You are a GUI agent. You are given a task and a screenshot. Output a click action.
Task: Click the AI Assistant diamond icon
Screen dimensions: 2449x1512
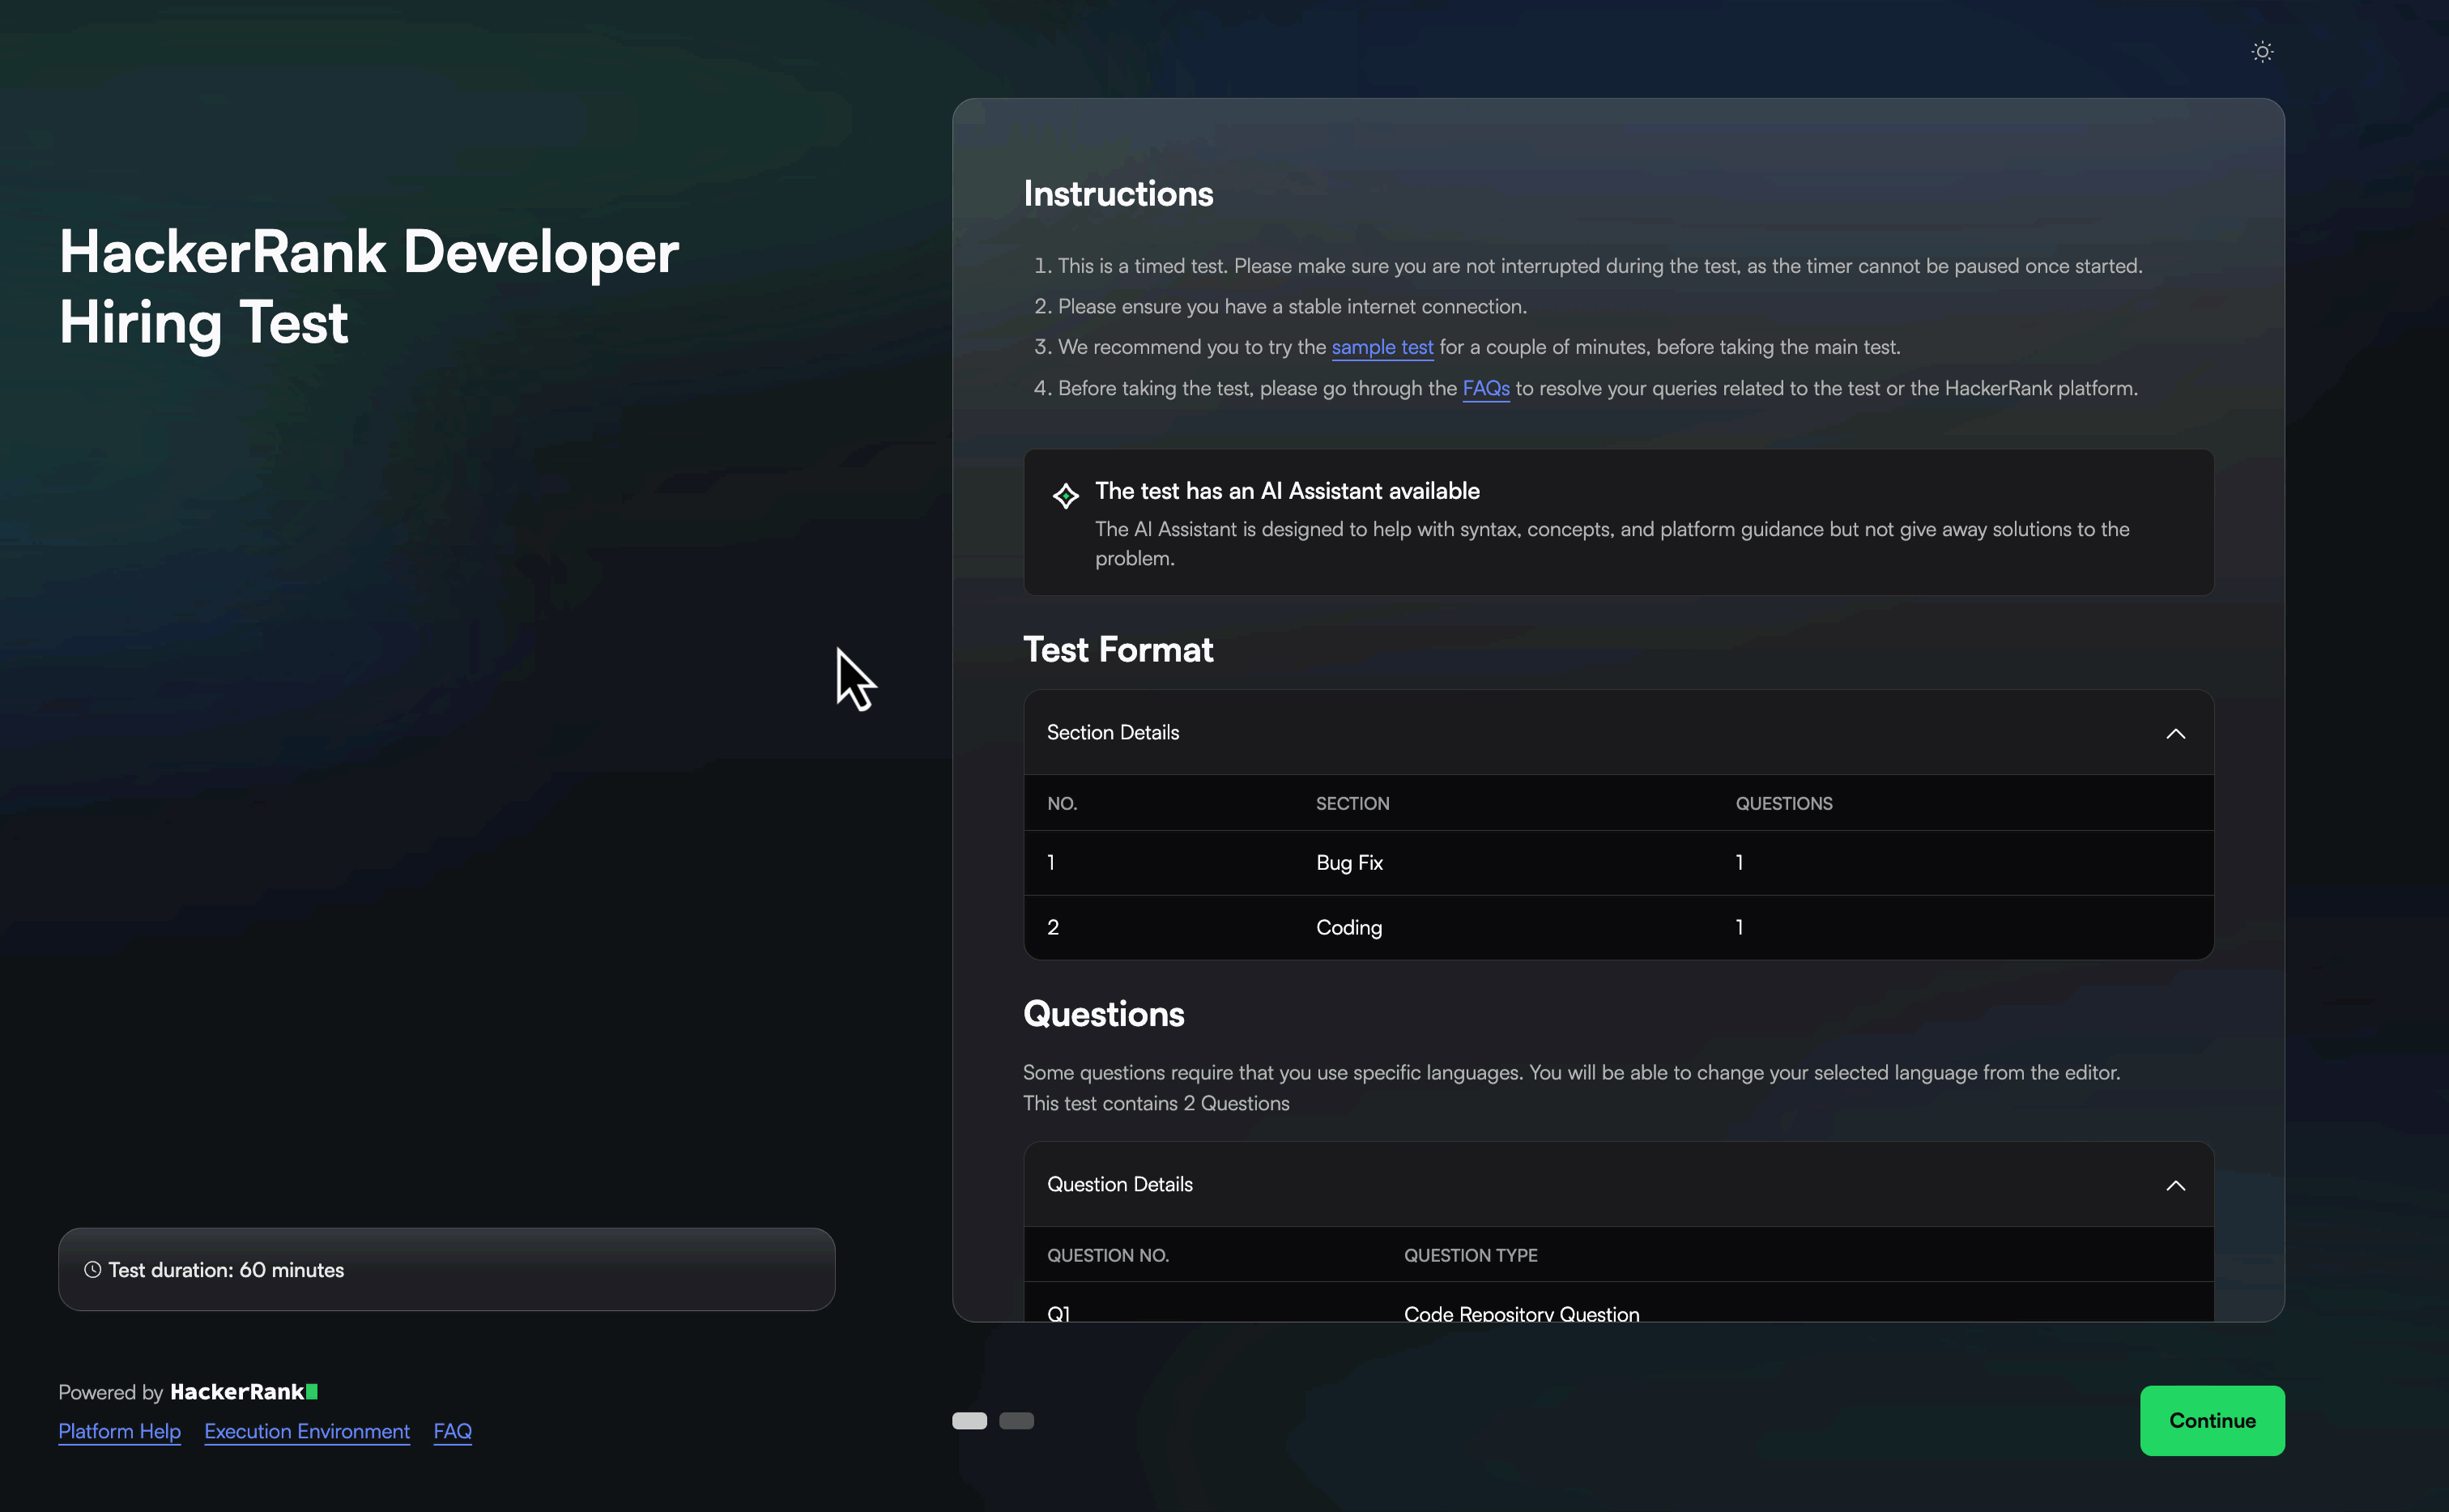click(1066, 496)
